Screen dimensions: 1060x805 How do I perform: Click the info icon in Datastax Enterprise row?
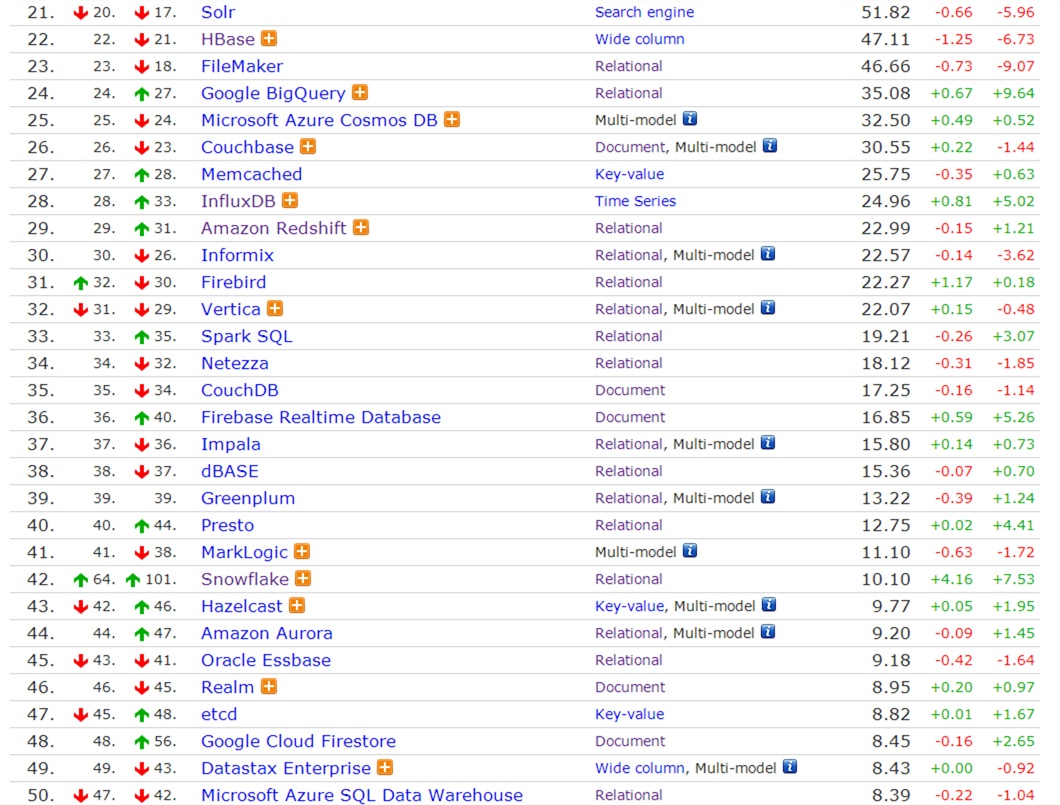(x=790, y=767)
